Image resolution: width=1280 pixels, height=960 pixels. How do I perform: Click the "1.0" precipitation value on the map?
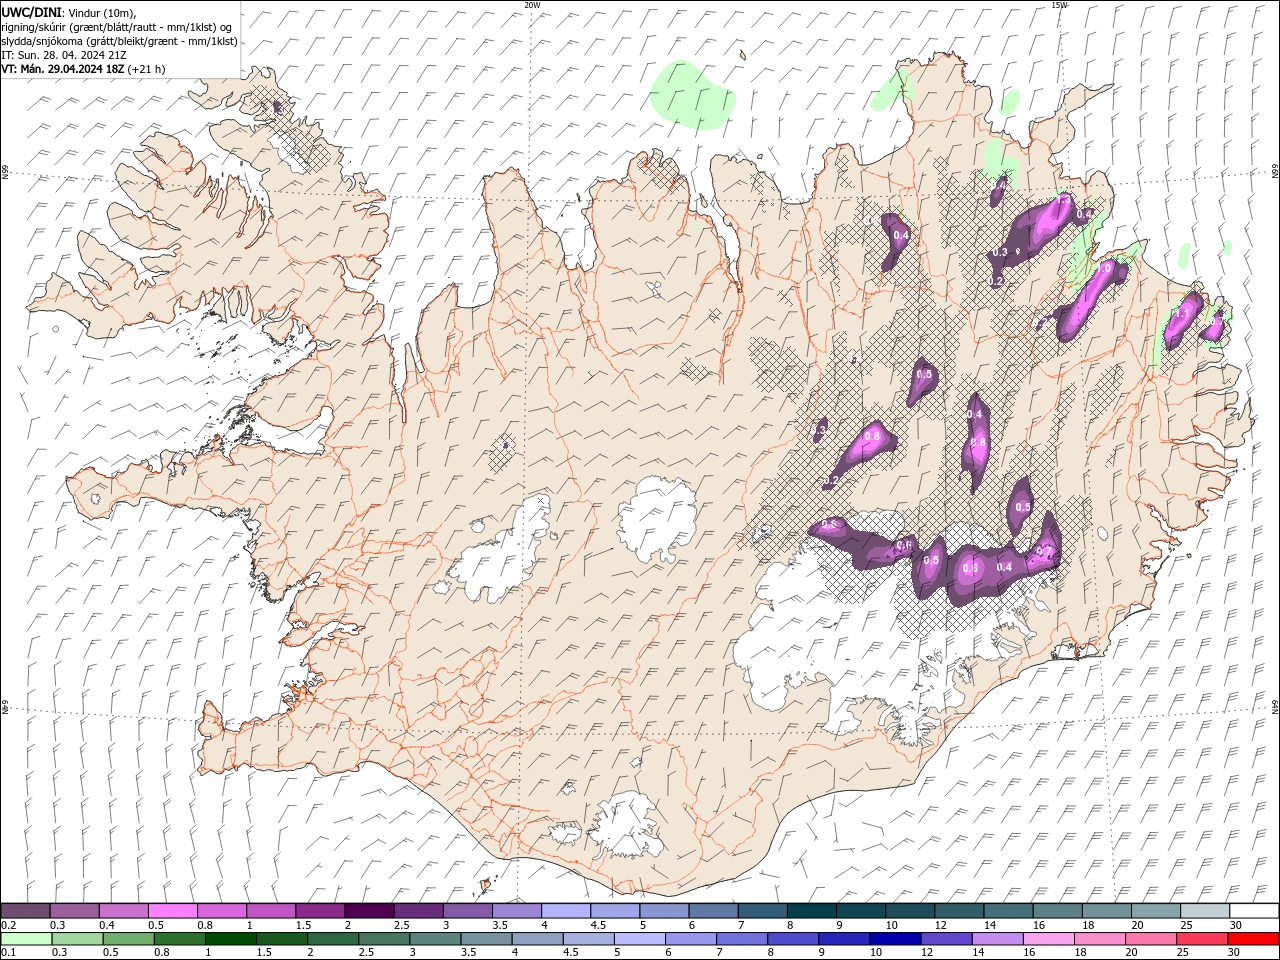1104,268
